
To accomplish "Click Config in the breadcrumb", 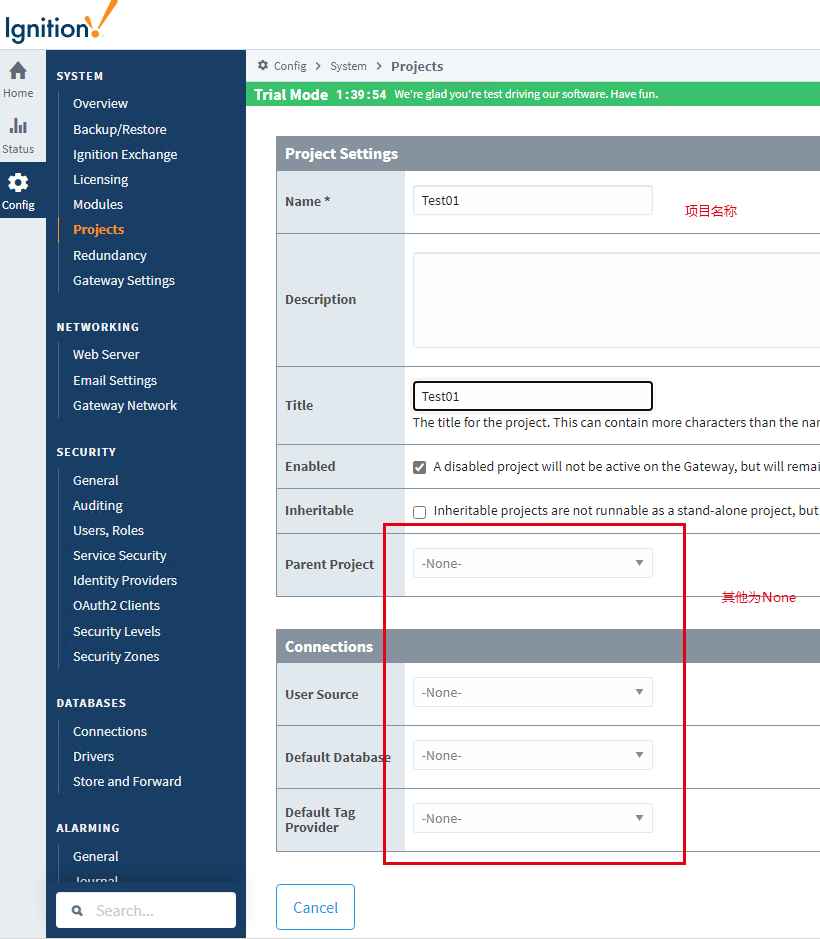I will (290, 66).
